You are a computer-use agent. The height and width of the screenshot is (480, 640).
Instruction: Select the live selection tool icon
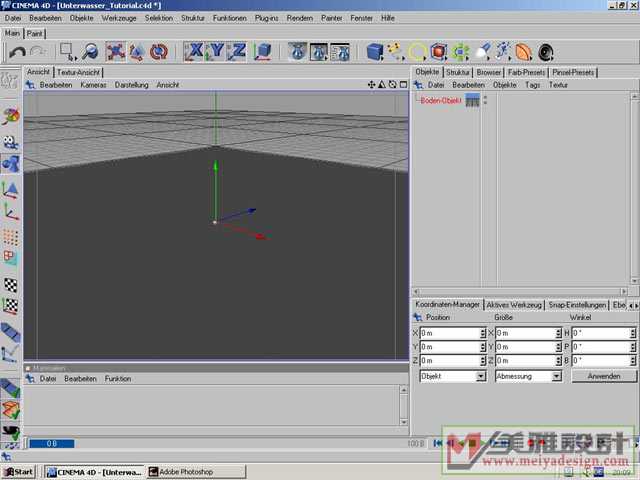pos(68,52)
